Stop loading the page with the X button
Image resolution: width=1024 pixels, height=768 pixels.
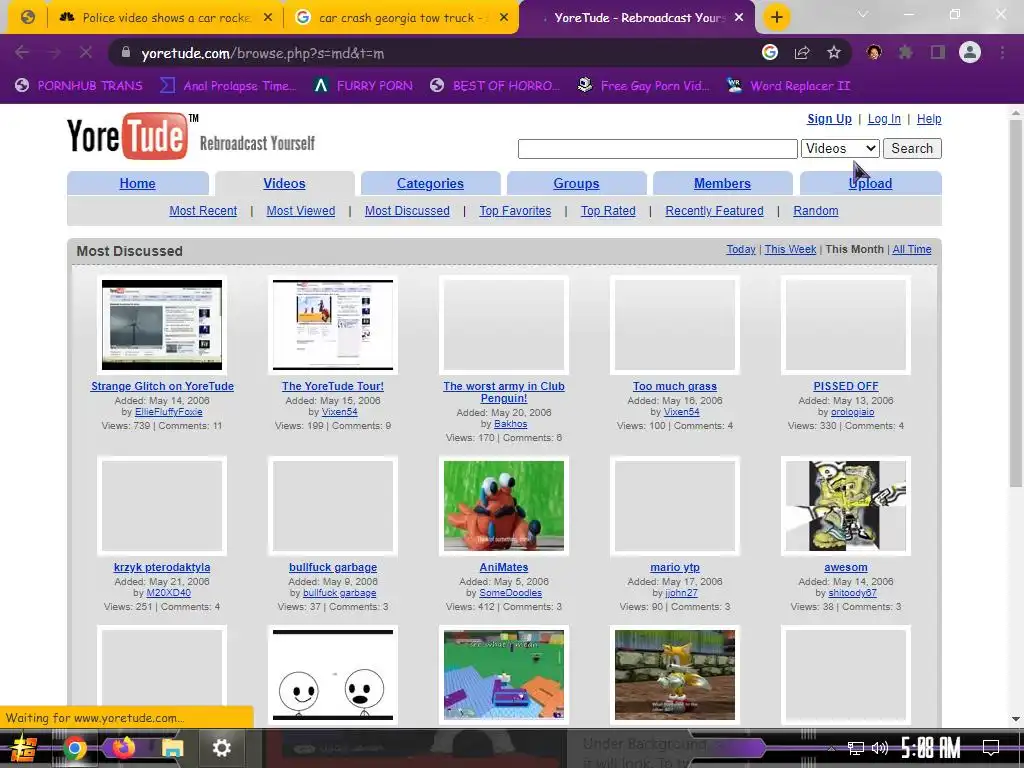(86, 52)
